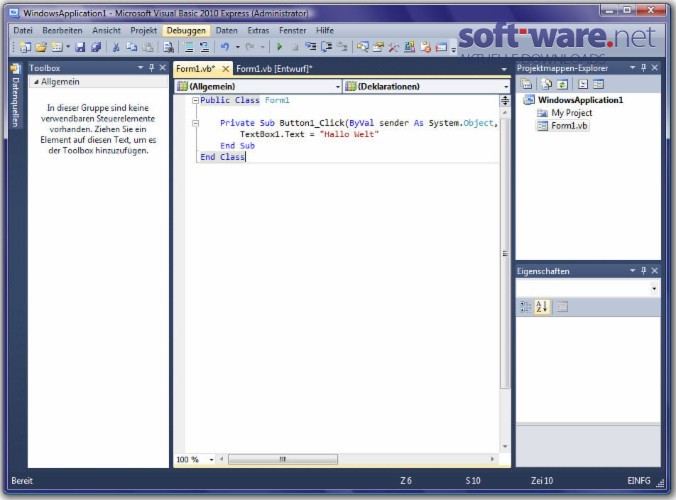Screen dimensions: 676x500
Task: Collapse the Public Class Form1 block
Action: (195, 100)
